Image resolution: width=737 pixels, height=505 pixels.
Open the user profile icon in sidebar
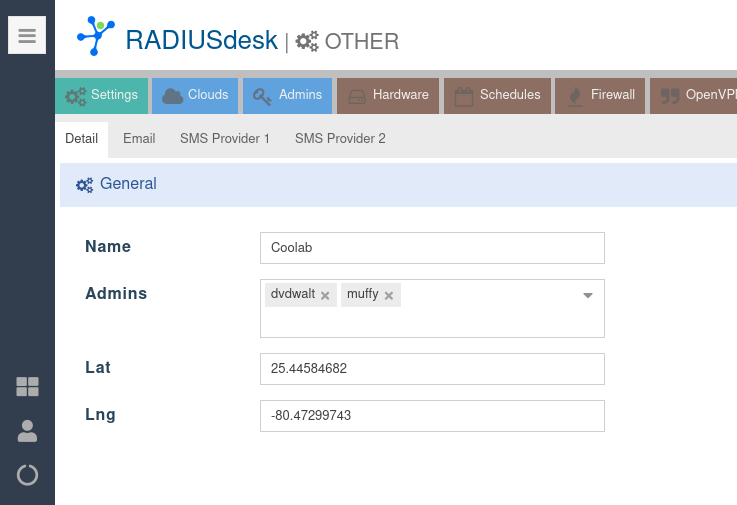(27, 431)
